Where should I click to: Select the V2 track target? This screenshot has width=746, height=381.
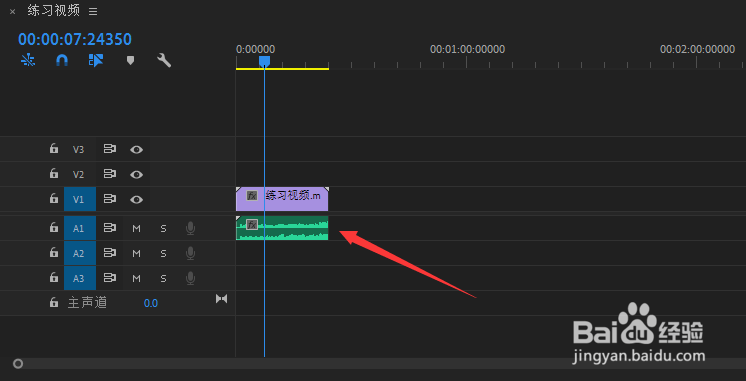click(79, 175)
